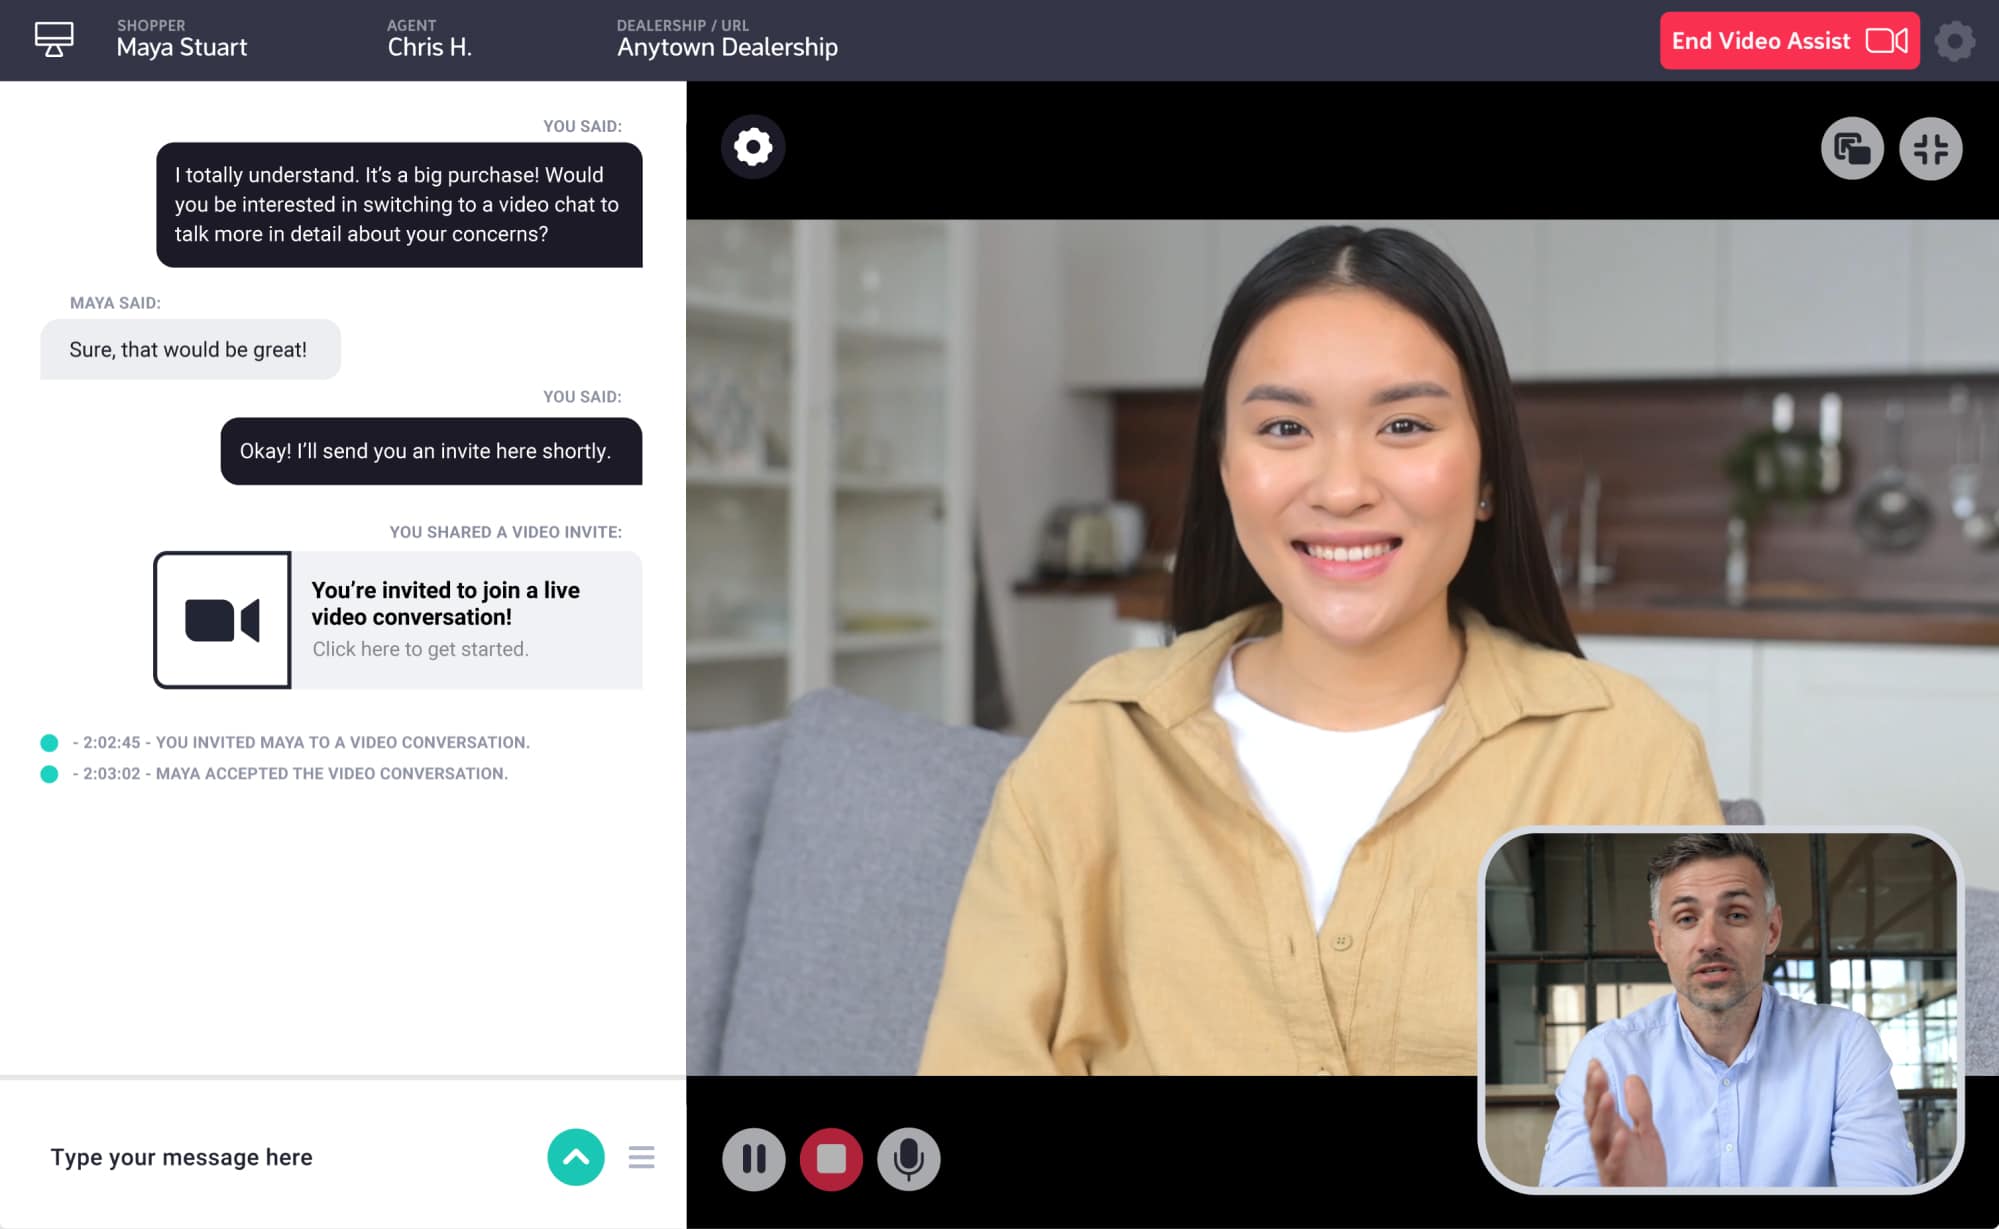Mute the microphone
1999x1229 pixels.
click(x=908, y=1159)
